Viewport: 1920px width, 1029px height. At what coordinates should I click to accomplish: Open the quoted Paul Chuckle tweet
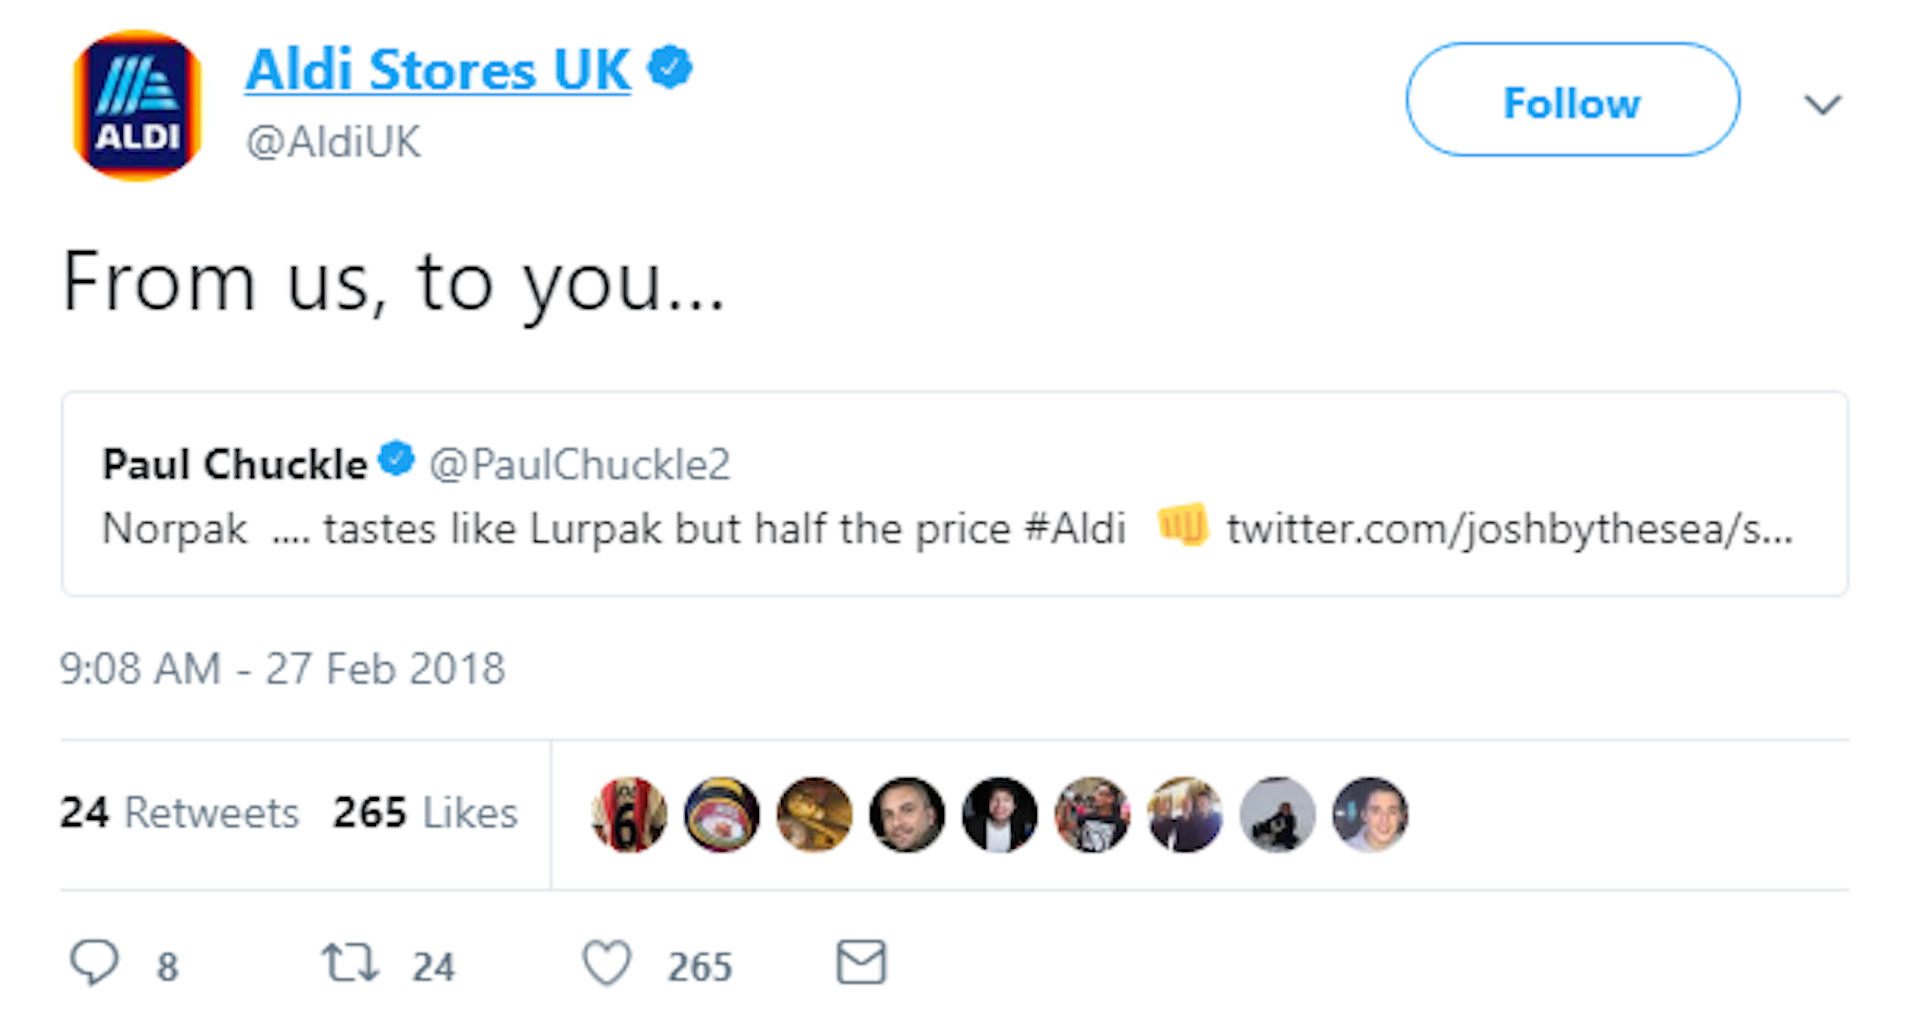(955, 560)
